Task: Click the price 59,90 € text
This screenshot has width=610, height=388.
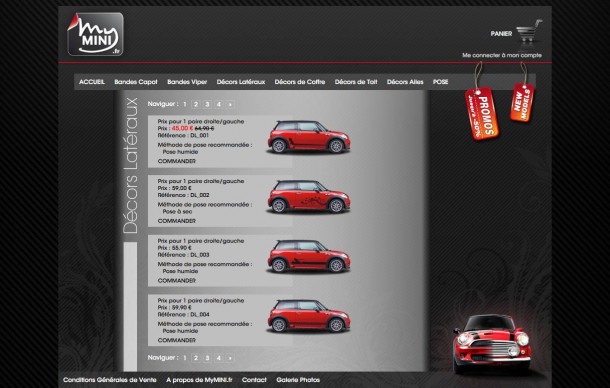Action: point(182,307)
